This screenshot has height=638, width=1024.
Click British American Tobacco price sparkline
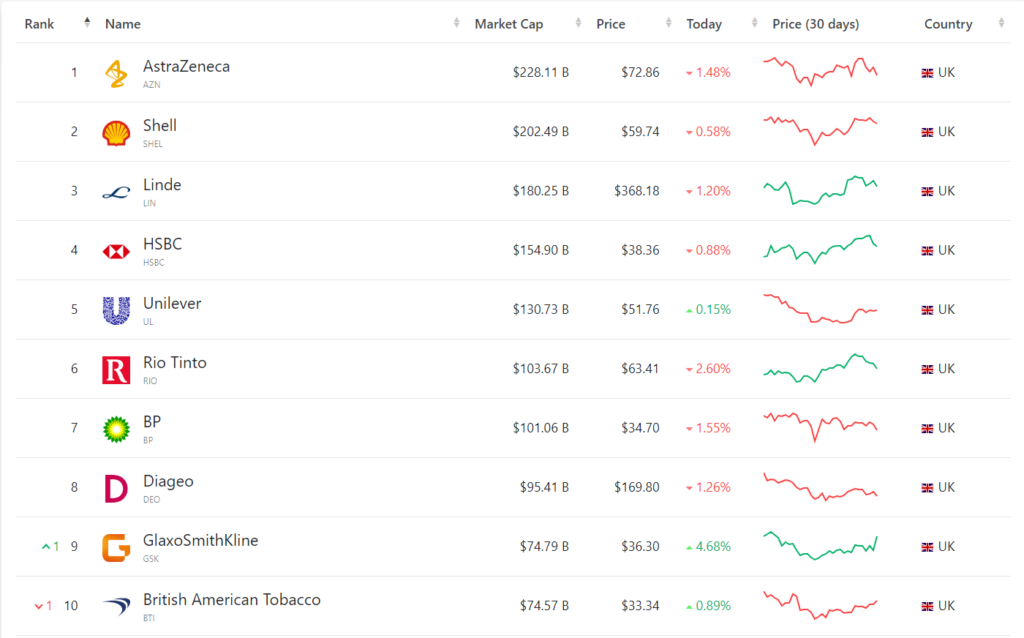click(820, 605)
